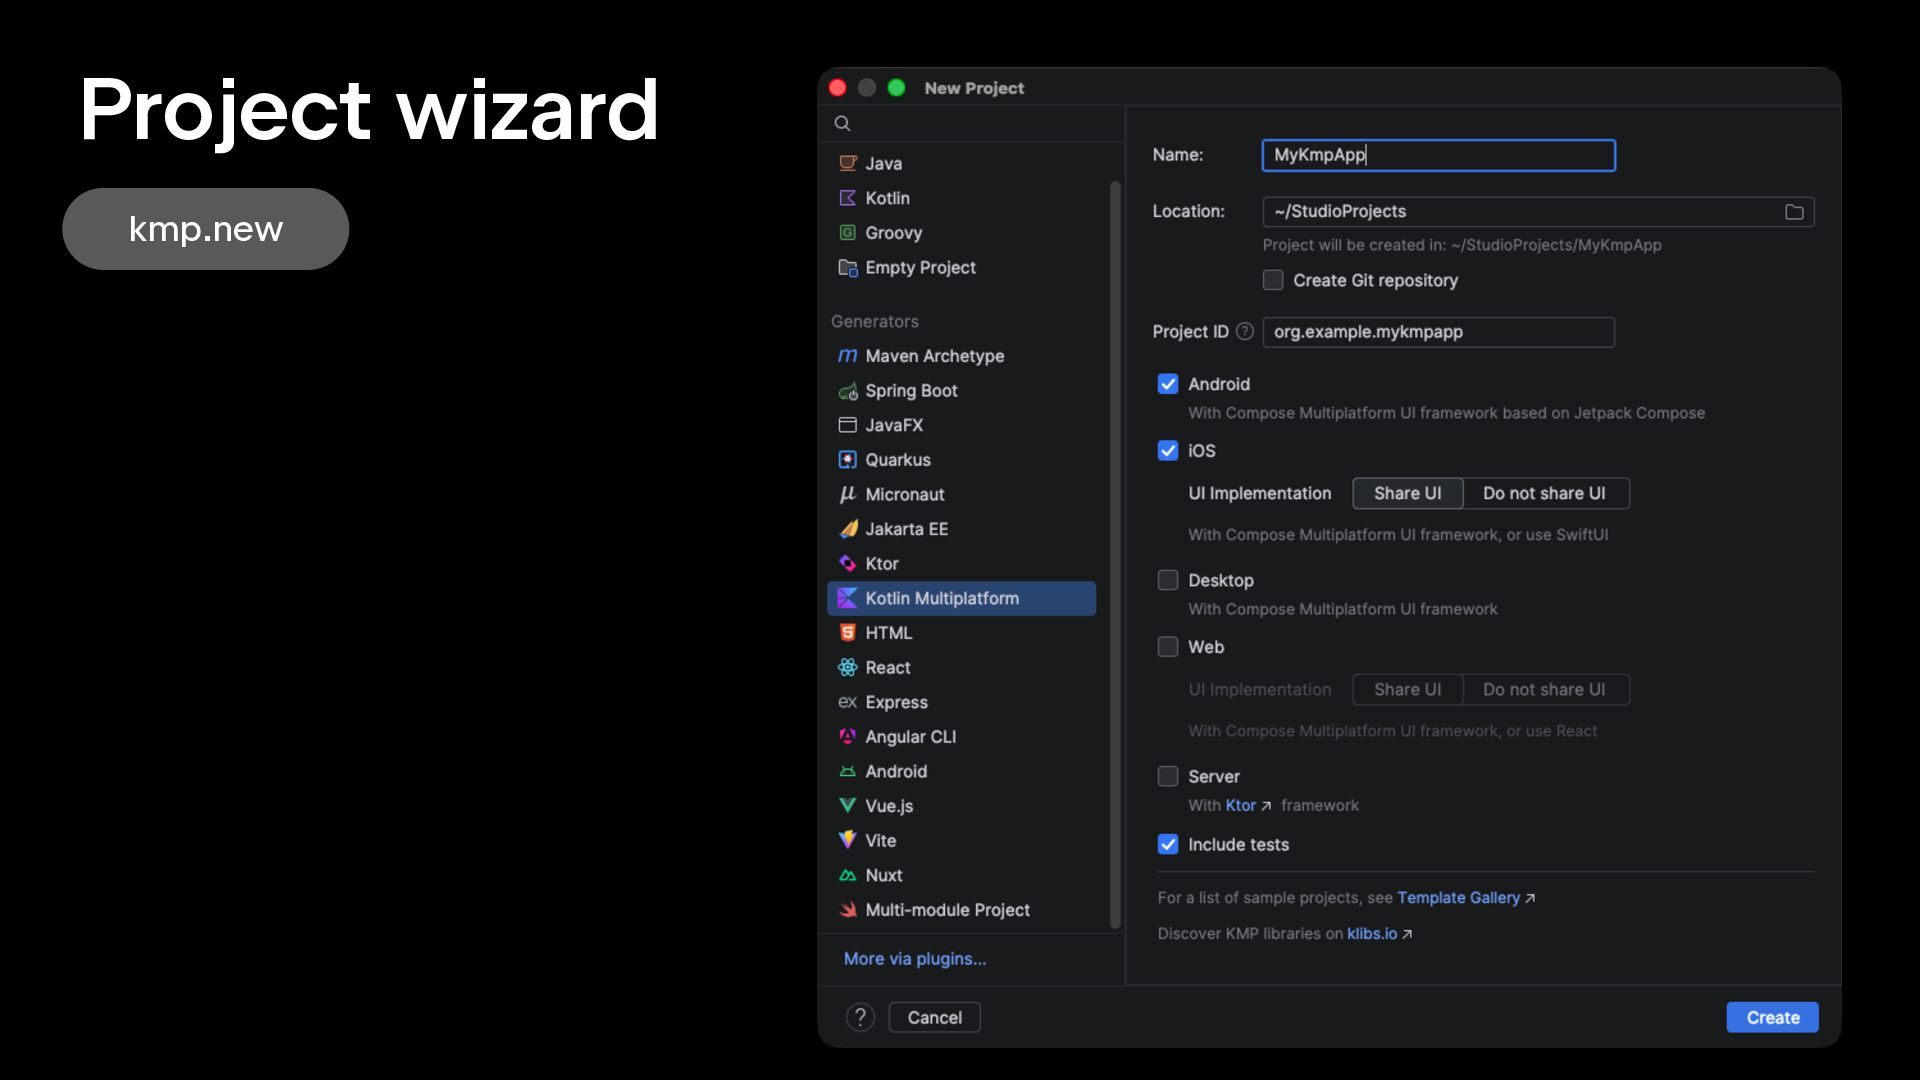1920x1080 pixels.
Task: Click the React atom icon
Action: [848, 668]
